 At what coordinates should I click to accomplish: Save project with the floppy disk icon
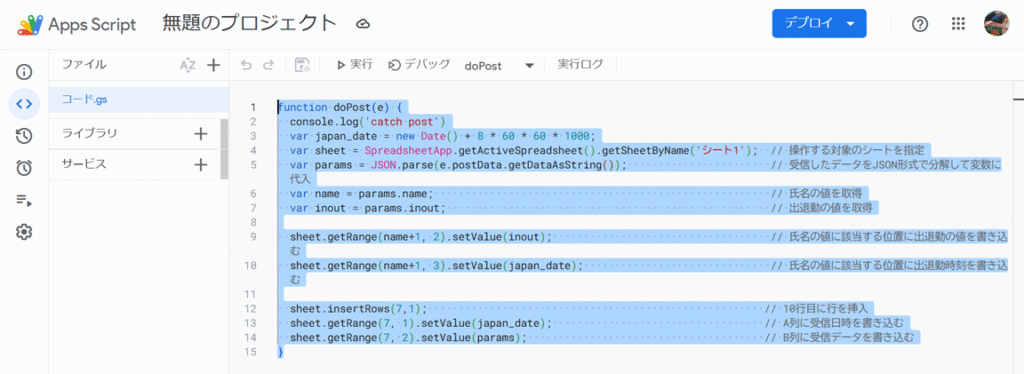[302, 65]
